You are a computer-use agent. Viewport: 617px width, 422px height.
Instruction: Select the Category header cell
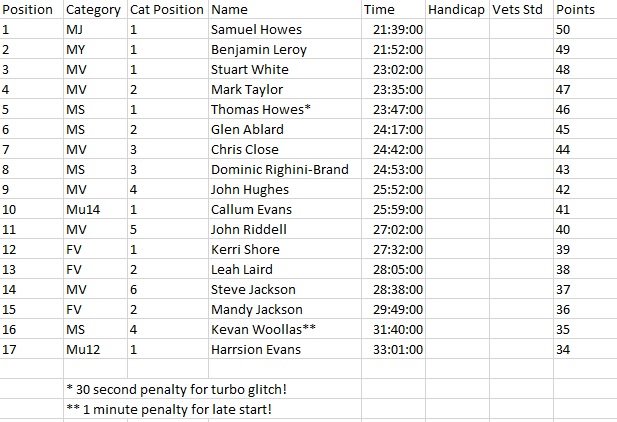click(x=93, y=10)
